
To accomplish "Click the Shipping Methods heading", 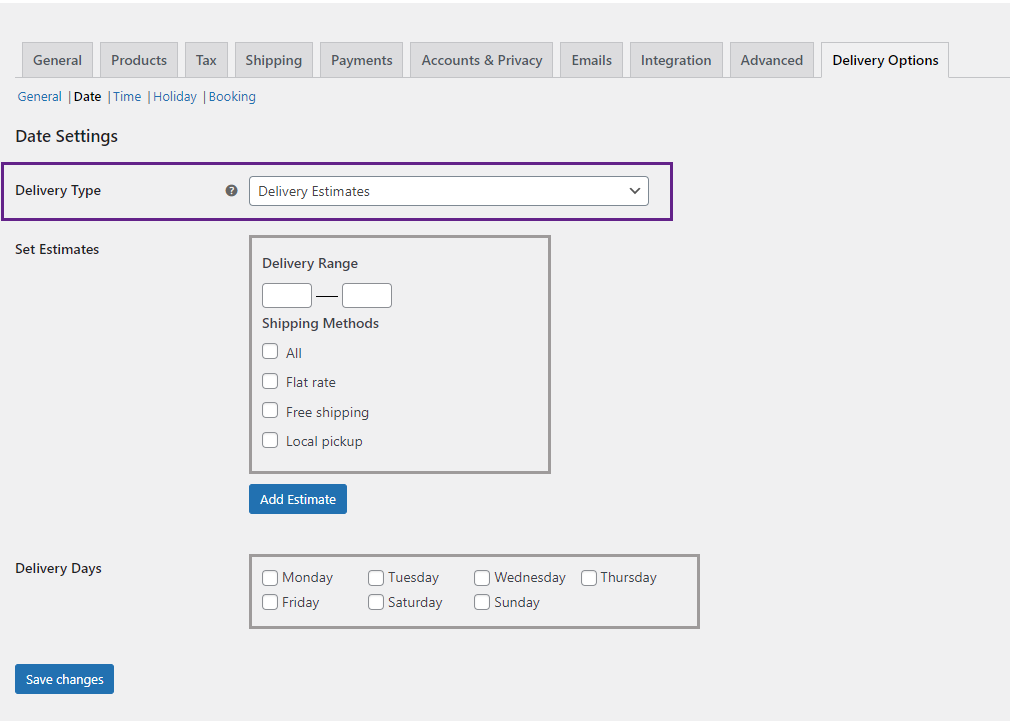I will [320, 323].
